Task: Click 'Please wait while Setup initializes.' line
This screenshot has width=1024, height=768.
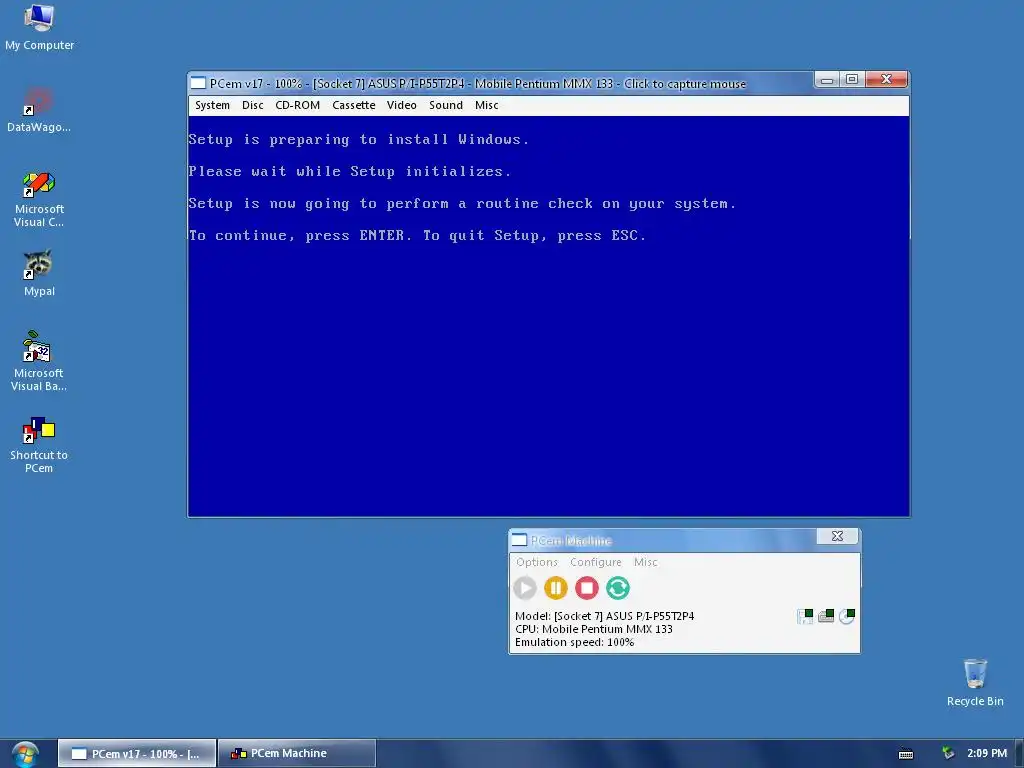Action: coord(349,171)
